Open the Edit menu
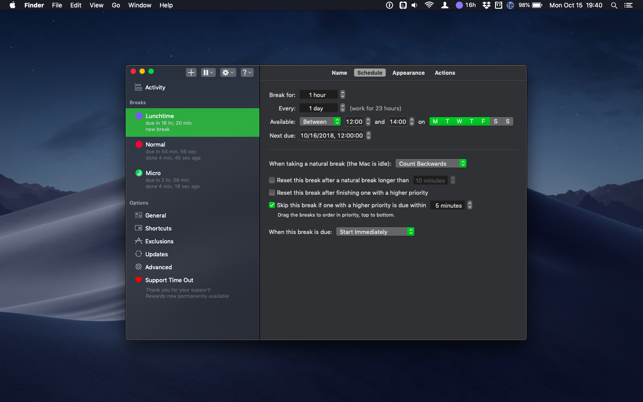 tap(75, 5)
